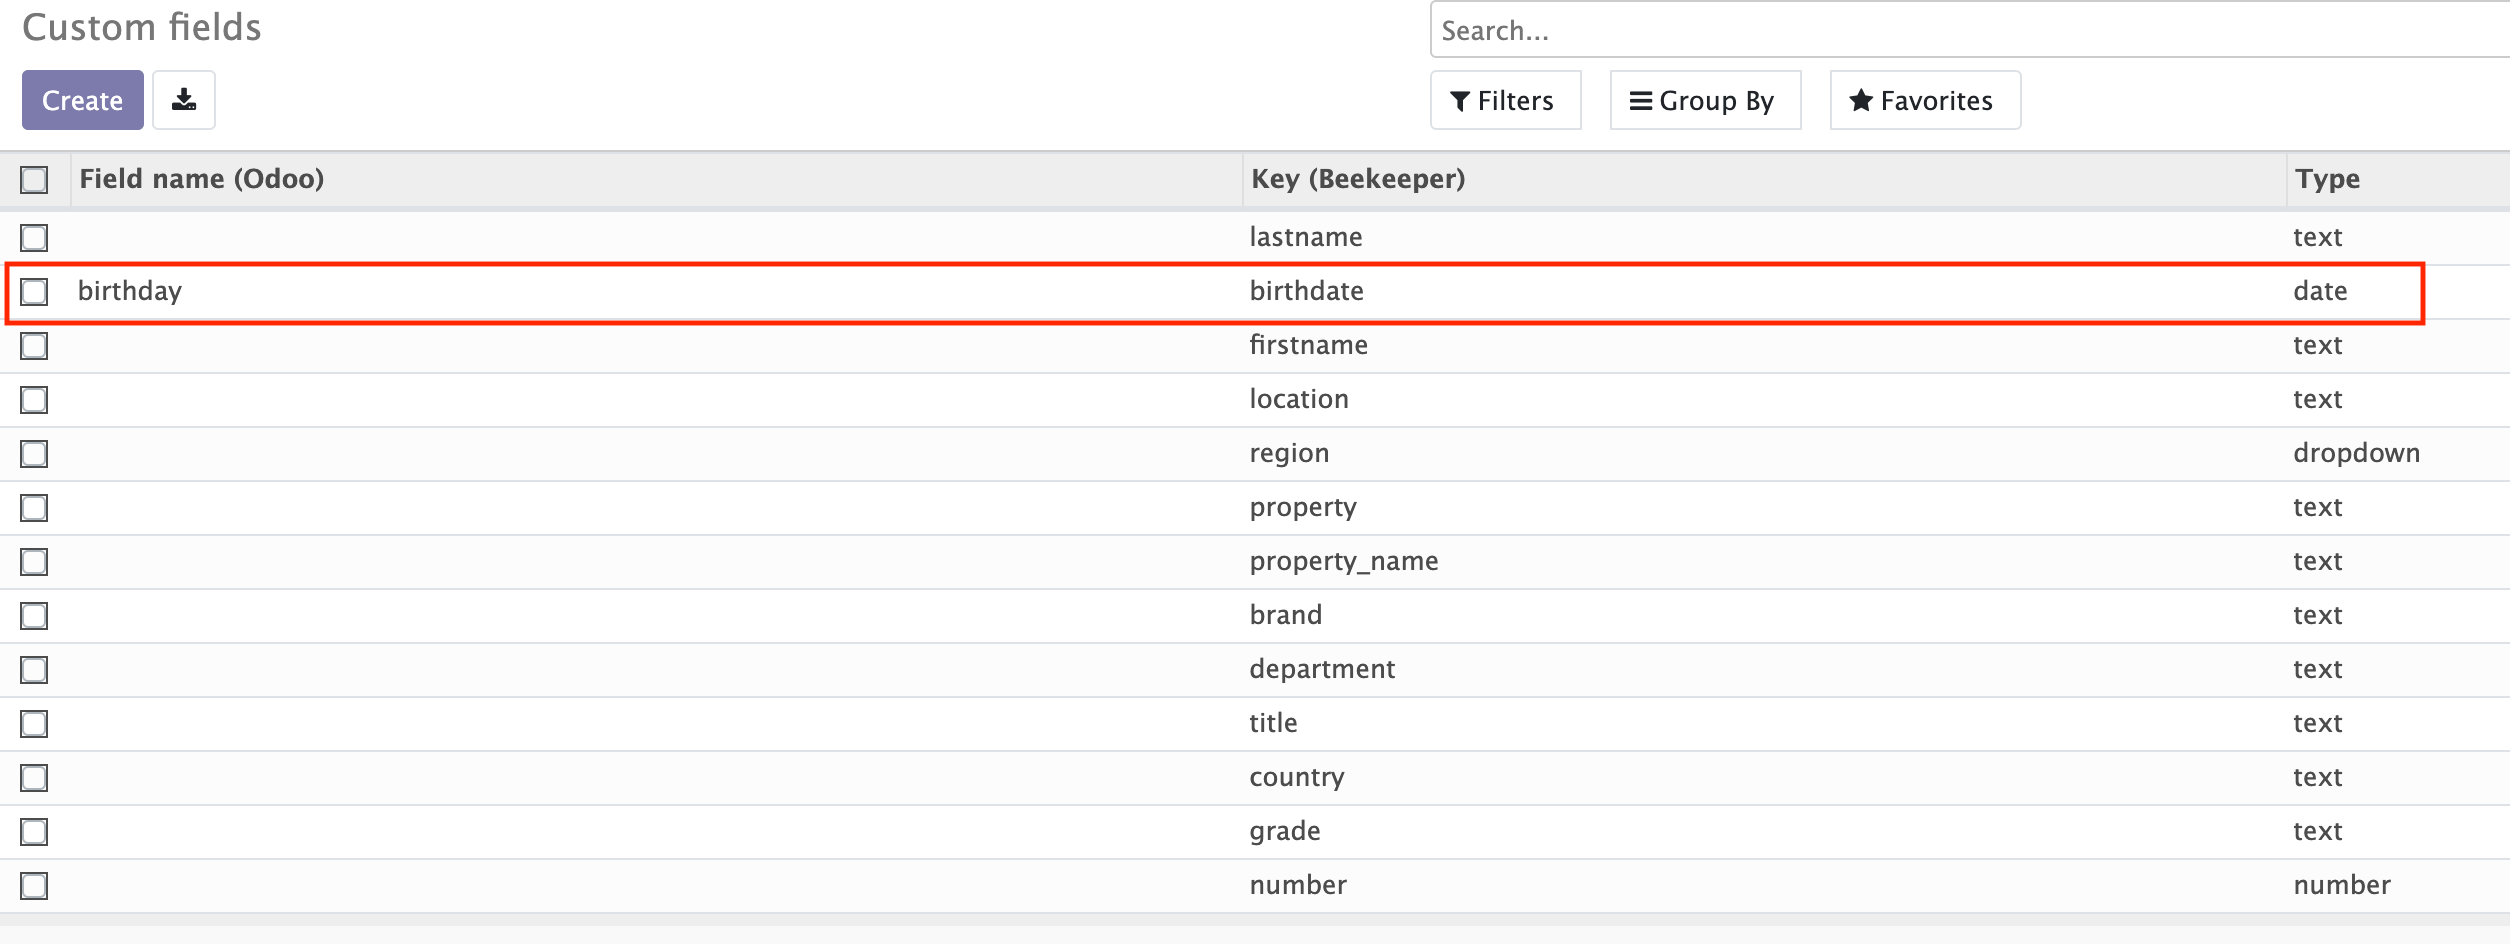Check the title row checkbox
The height and width of the screenshot is (944, 2510).
point(34,724)
